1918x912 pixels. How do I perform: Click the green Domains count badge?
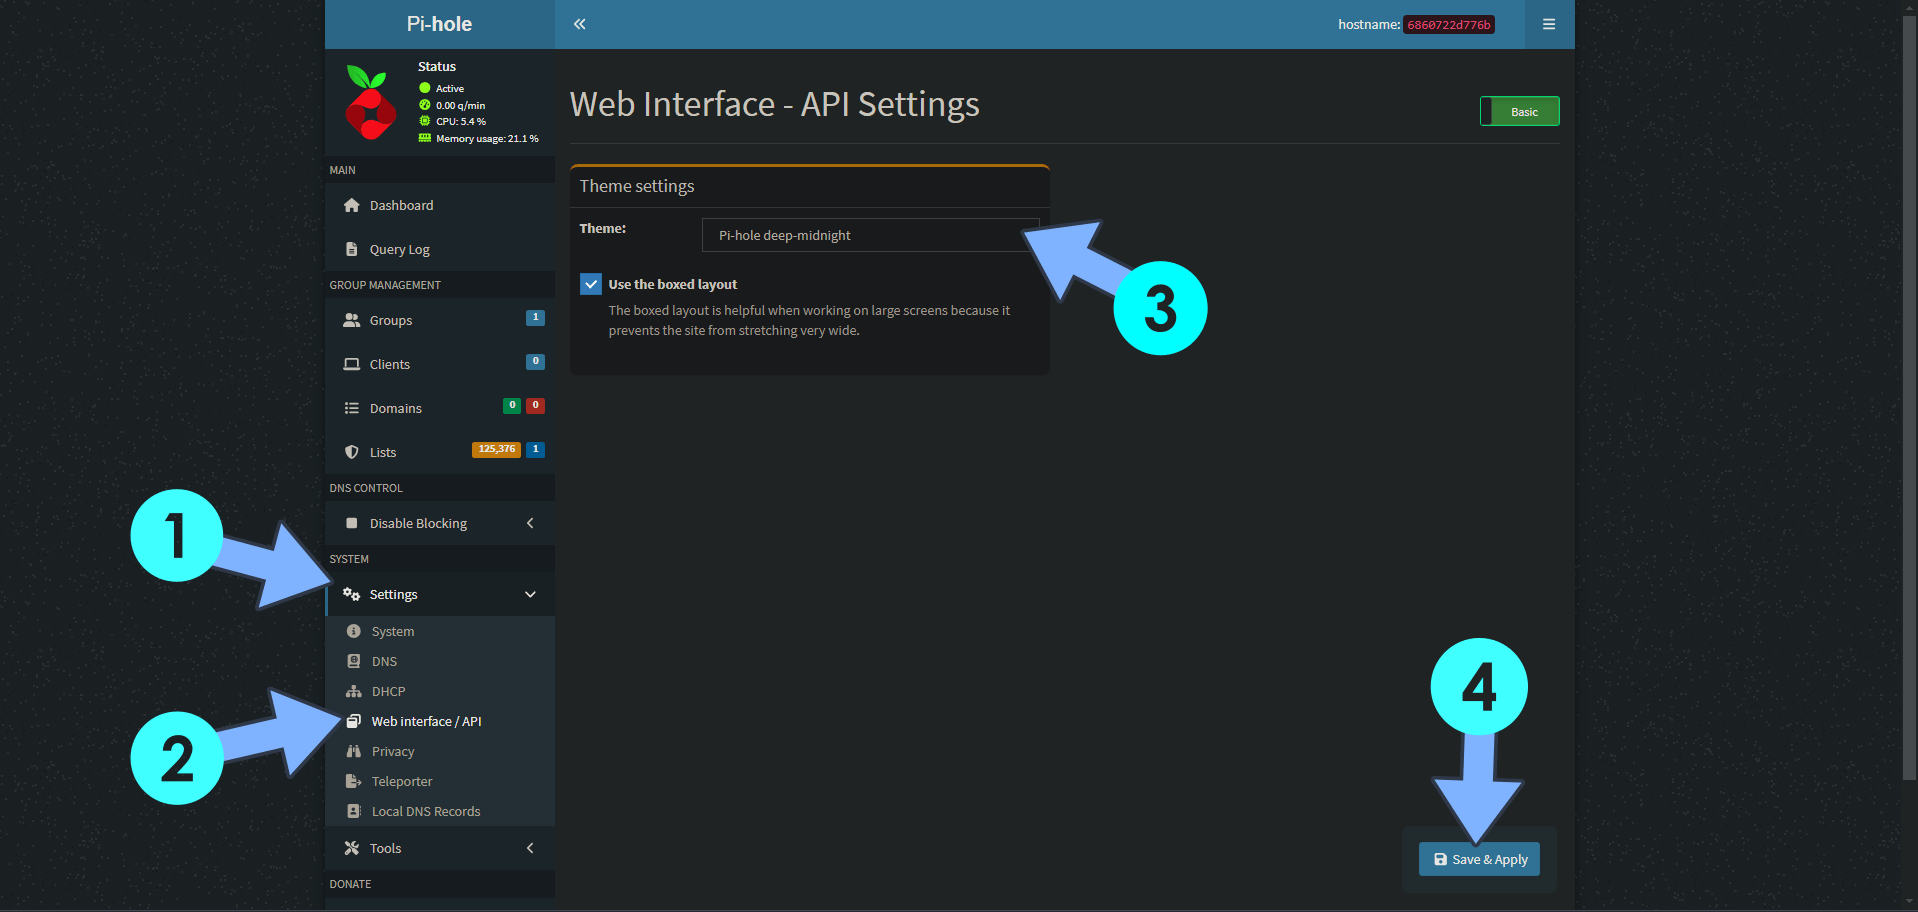click(512, 405)
